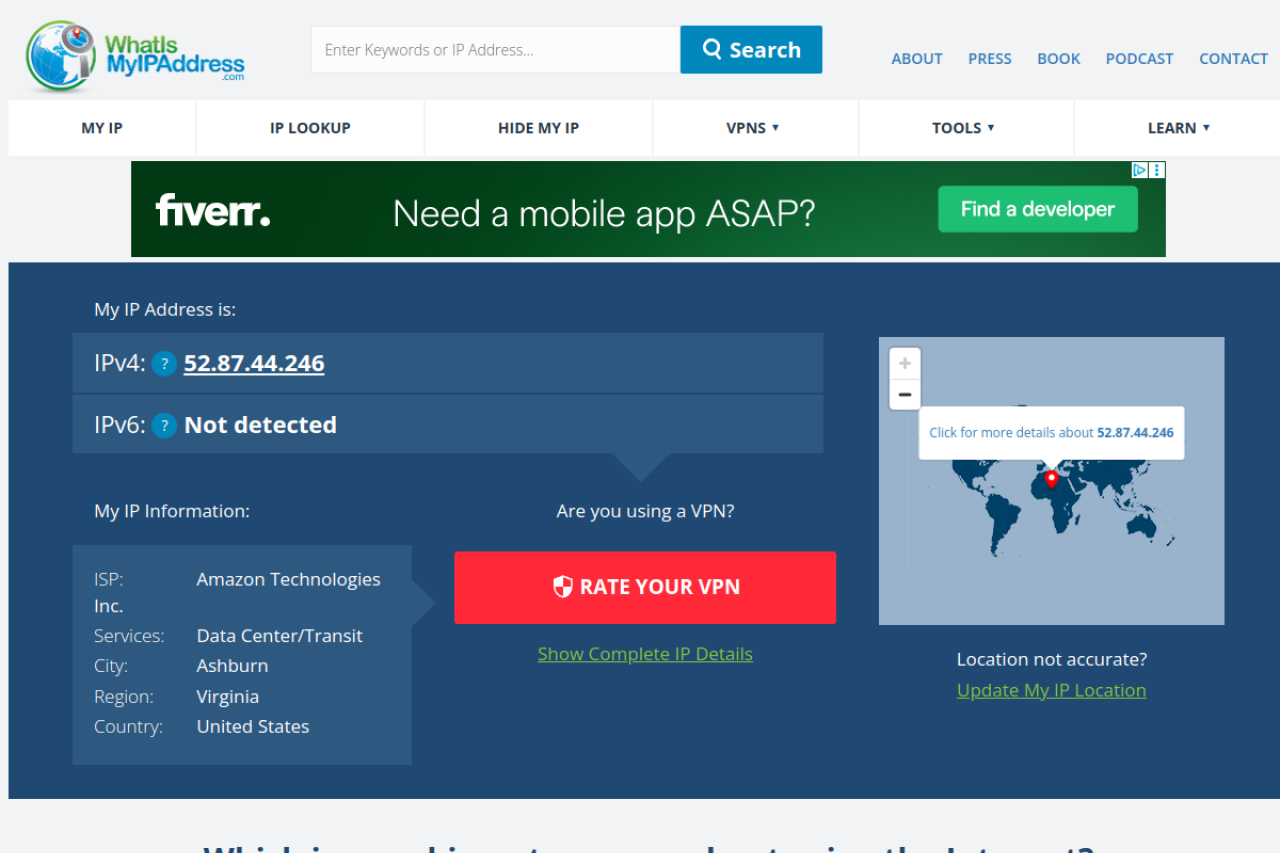
Task: Focus the keywords or IP address search field
Action: point(495,50)
